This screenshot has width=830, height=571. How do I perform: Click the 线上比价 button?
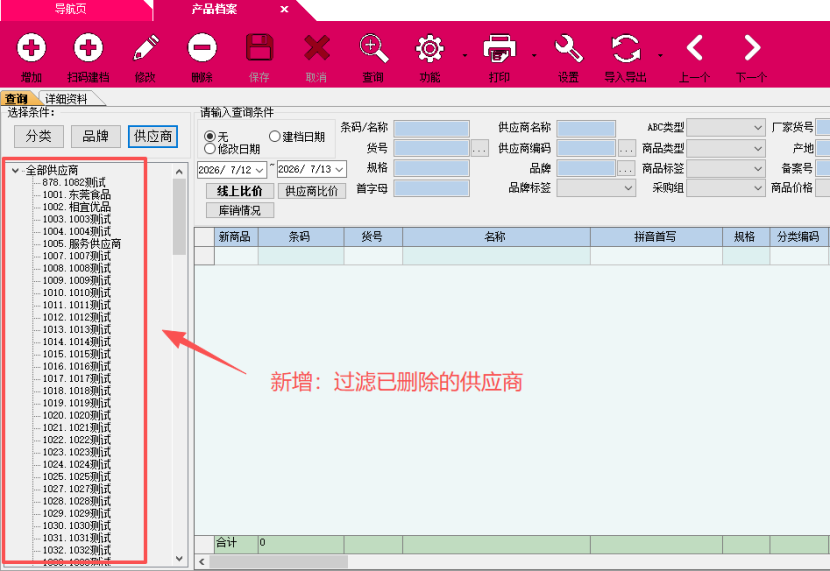pos(240,191)
